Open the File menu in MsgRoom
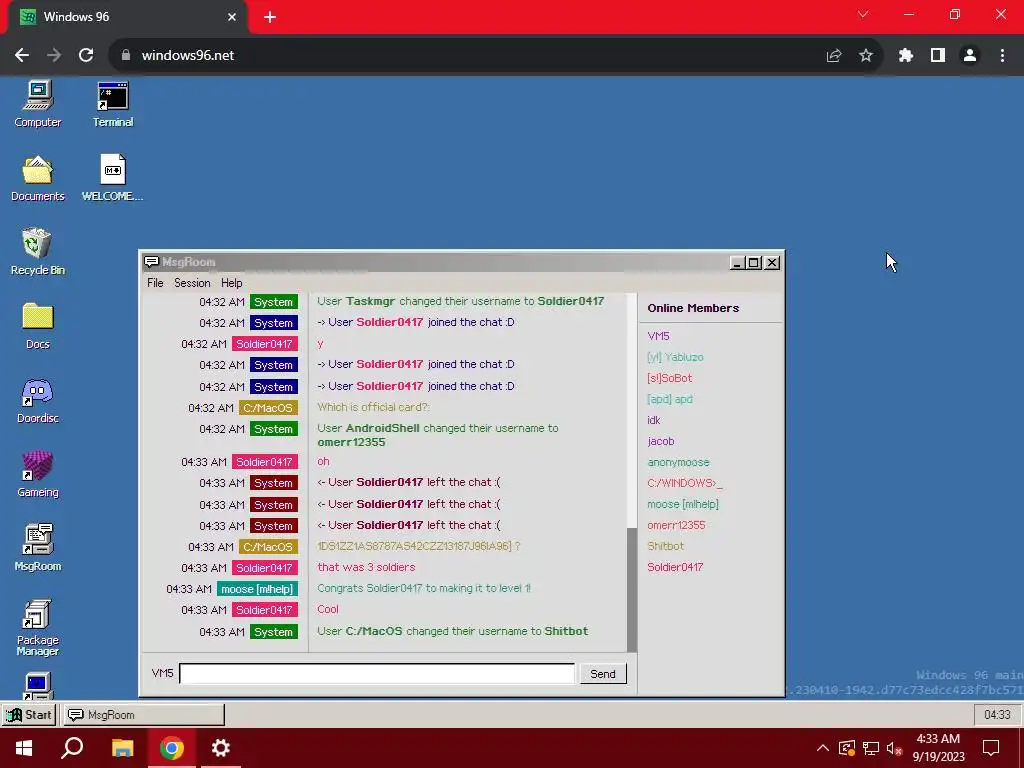The image size is (1024, 768). tap(155, 283)
